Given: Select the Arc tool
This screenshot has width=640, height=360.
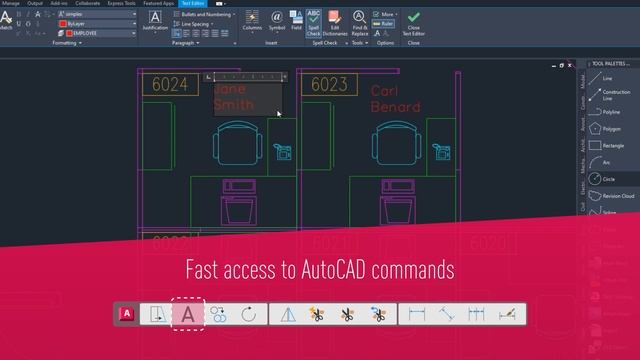Looking at the screenshot, I should (x=600, y=162).
